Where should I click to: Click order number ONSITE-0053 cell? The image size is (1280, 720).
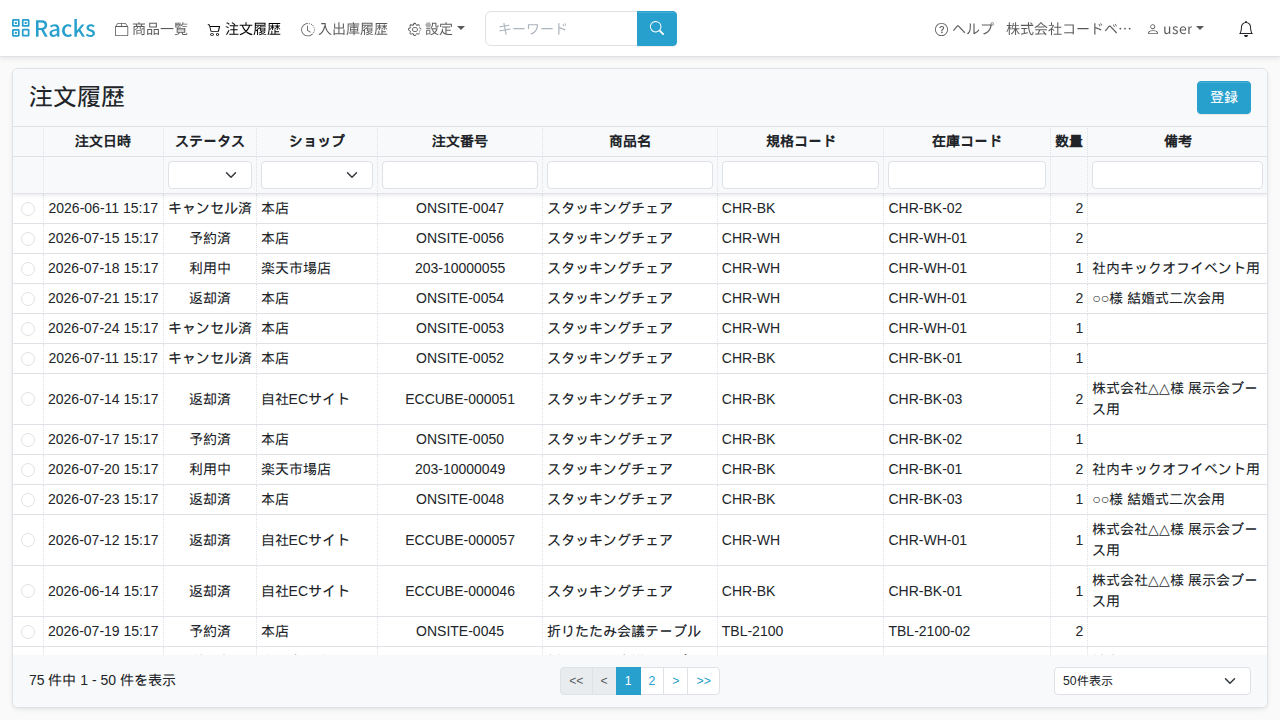pos(460,328)
